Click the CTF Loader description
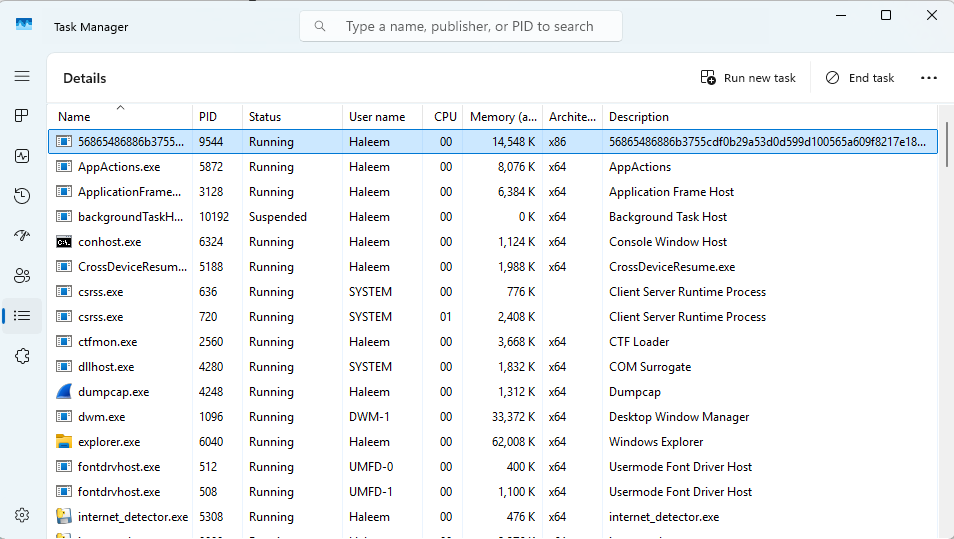The image size is (954, 539). [639, 342]
